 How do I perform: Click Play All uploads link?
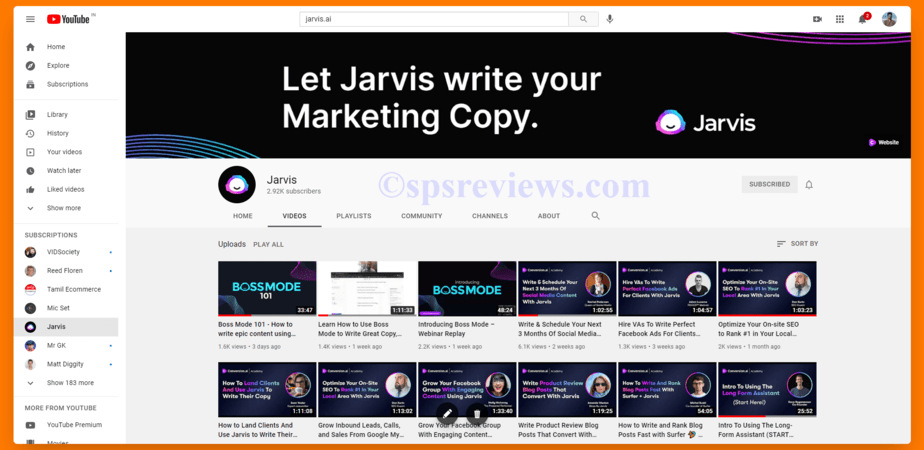[268, 244]
